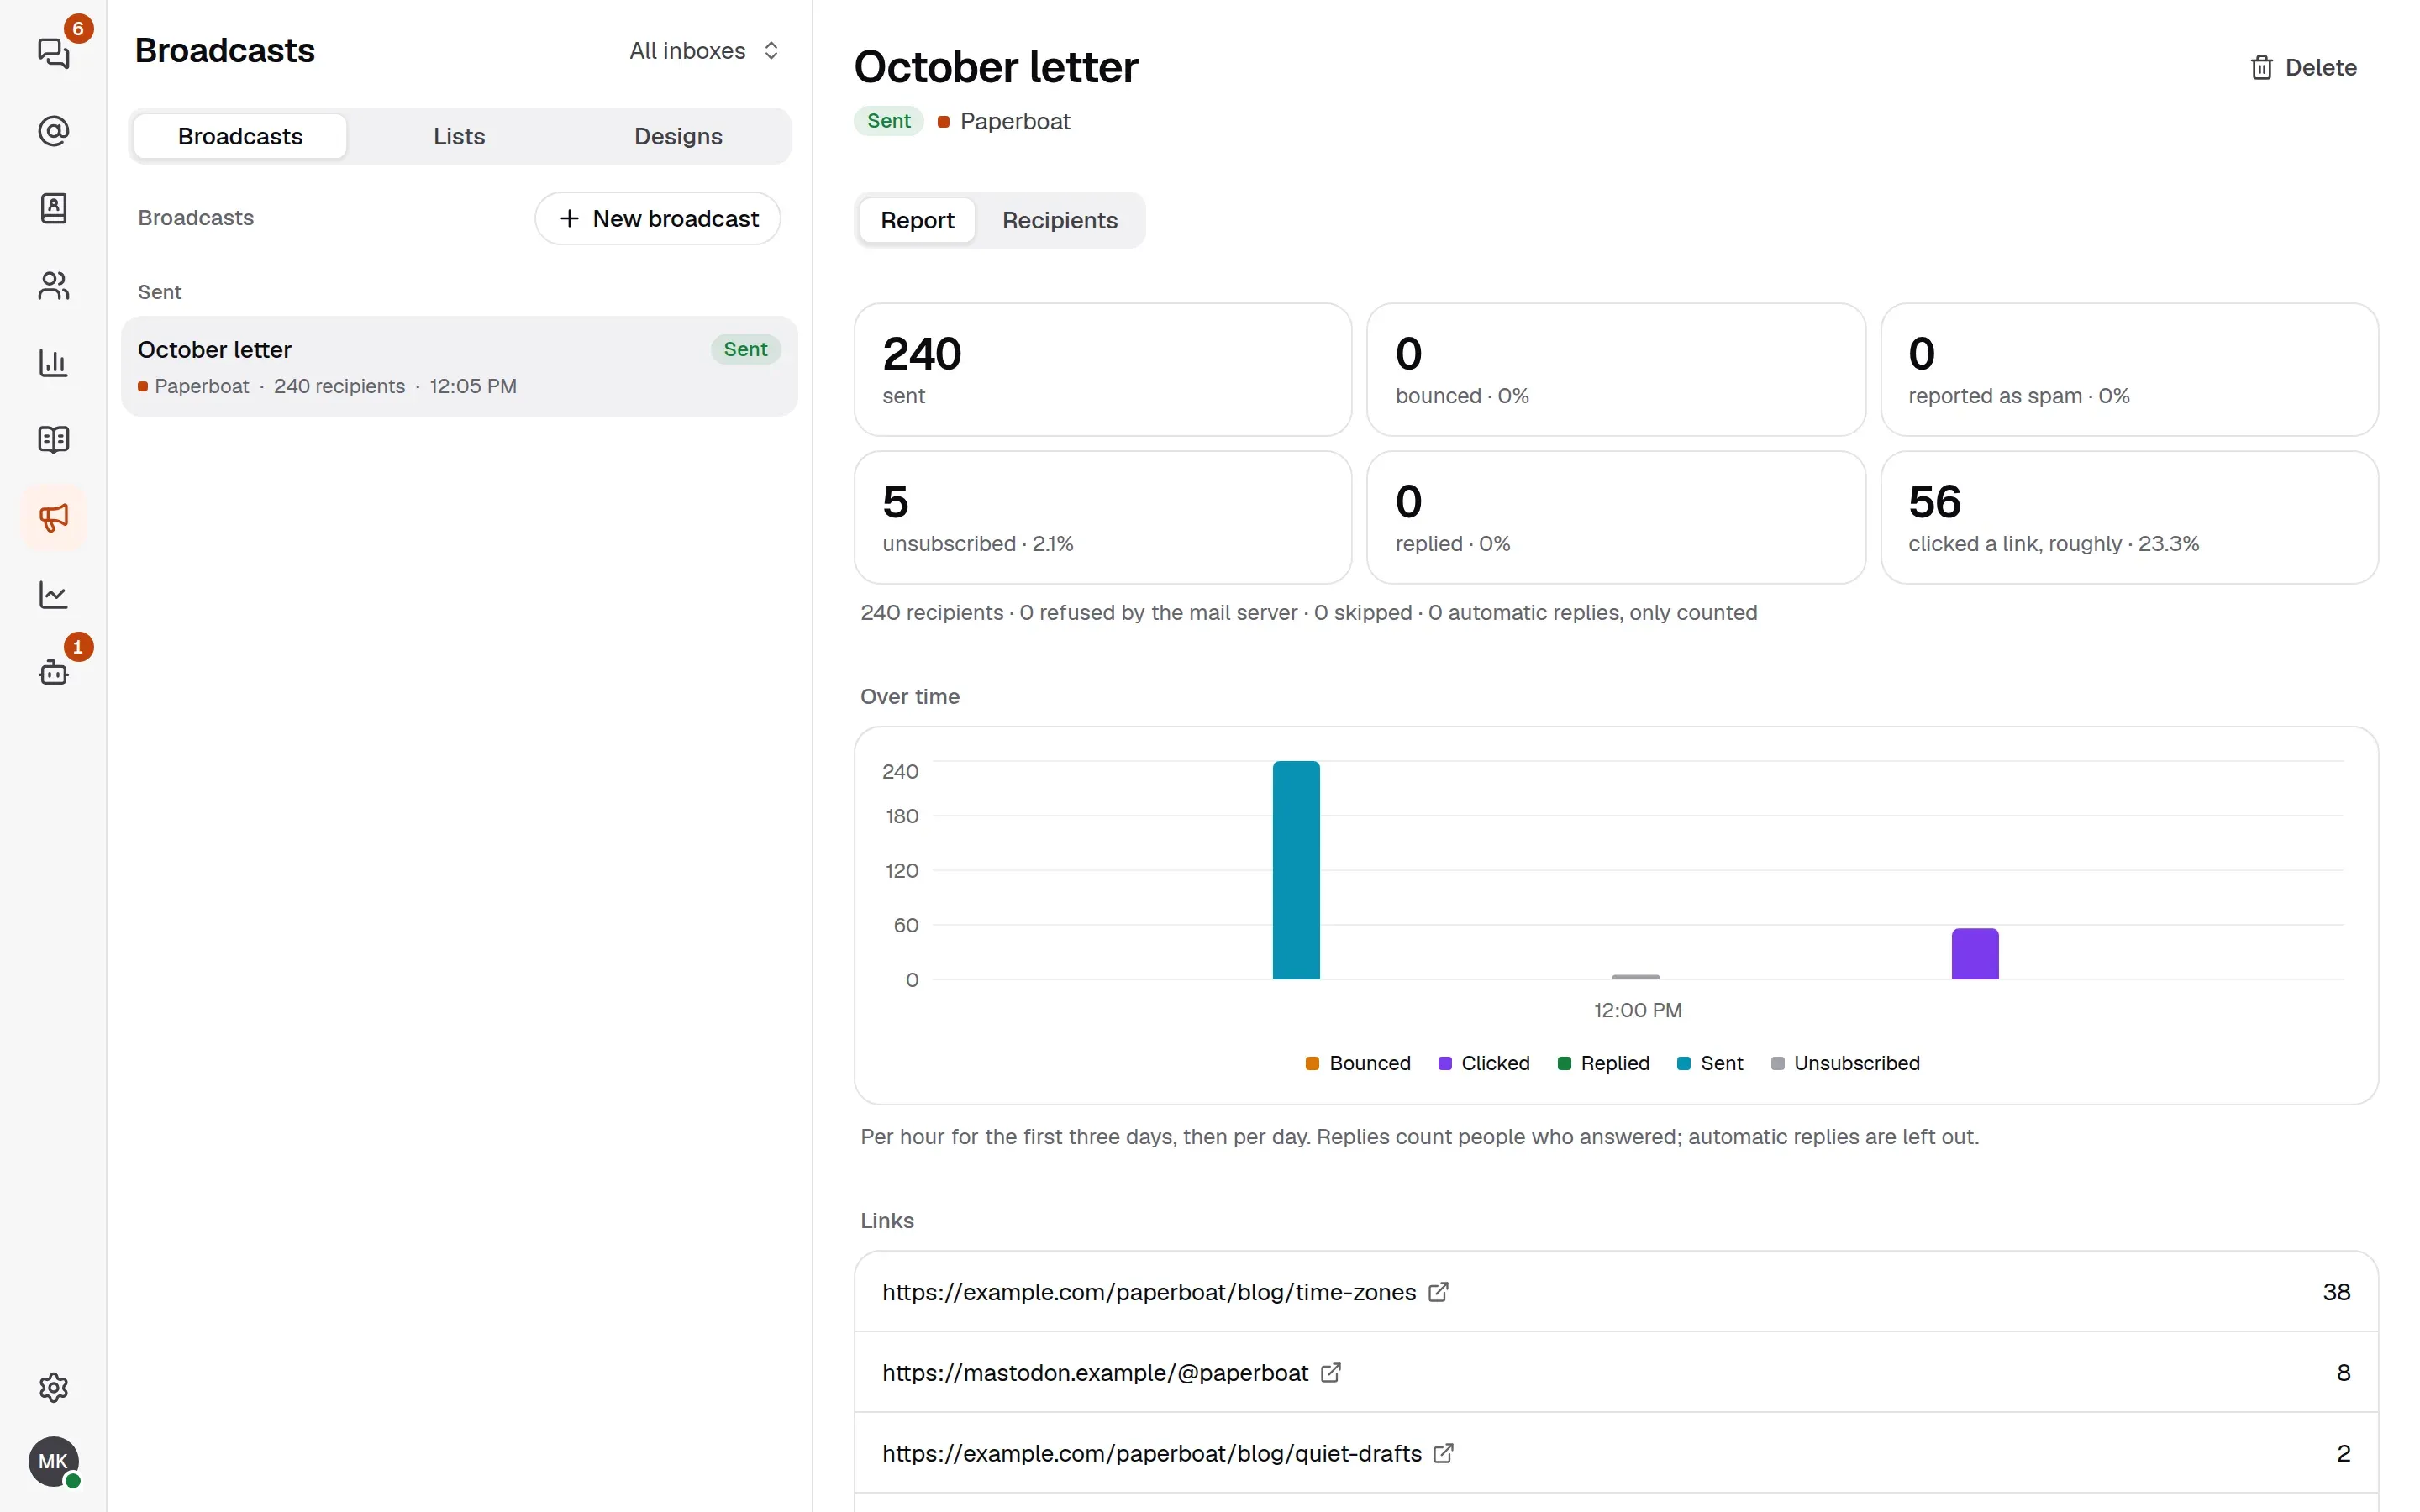2420x1512 pixels.
Task: Open https://example.com/paperboat/blog/quiet-drafts link
Action: coord(1152,1453)
